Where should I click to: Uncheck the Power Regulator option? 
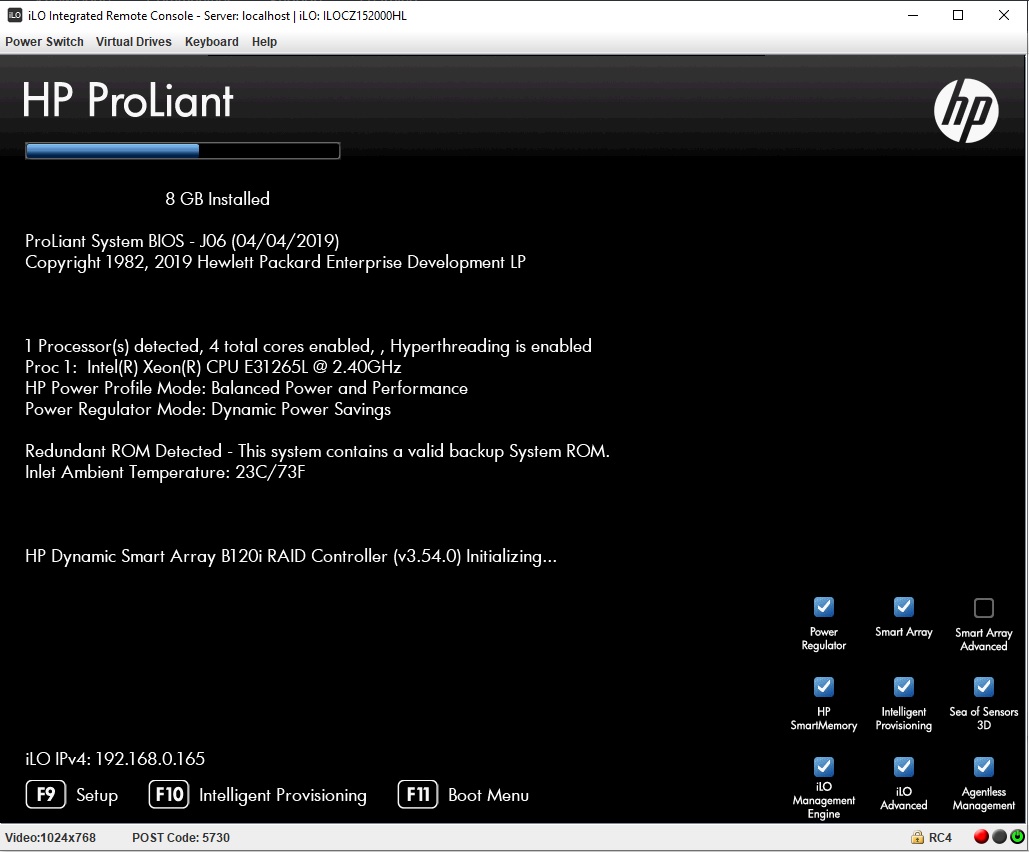pos(823,607)
